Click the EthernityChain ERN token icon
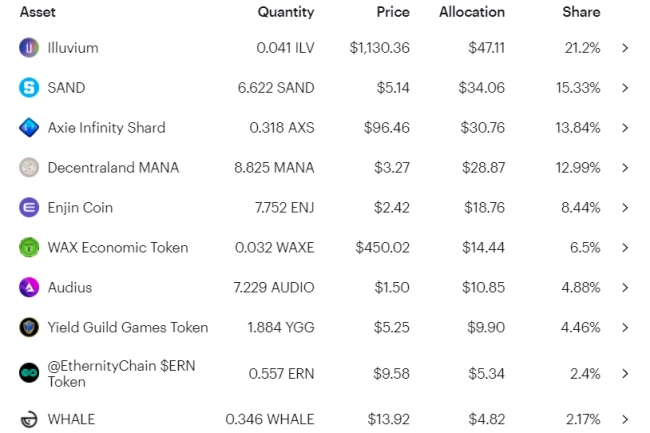This screenshot has width=650, height=433. (x=29, y=374)
